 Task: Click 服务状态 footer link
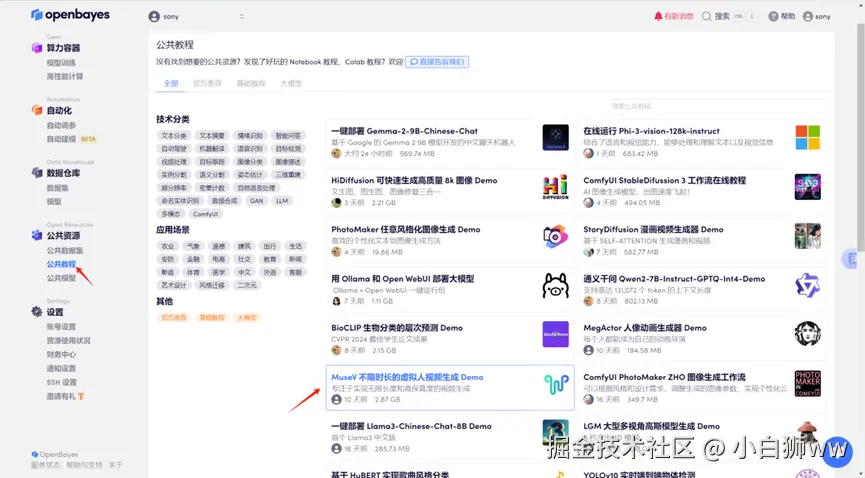[x=45, y=465]
